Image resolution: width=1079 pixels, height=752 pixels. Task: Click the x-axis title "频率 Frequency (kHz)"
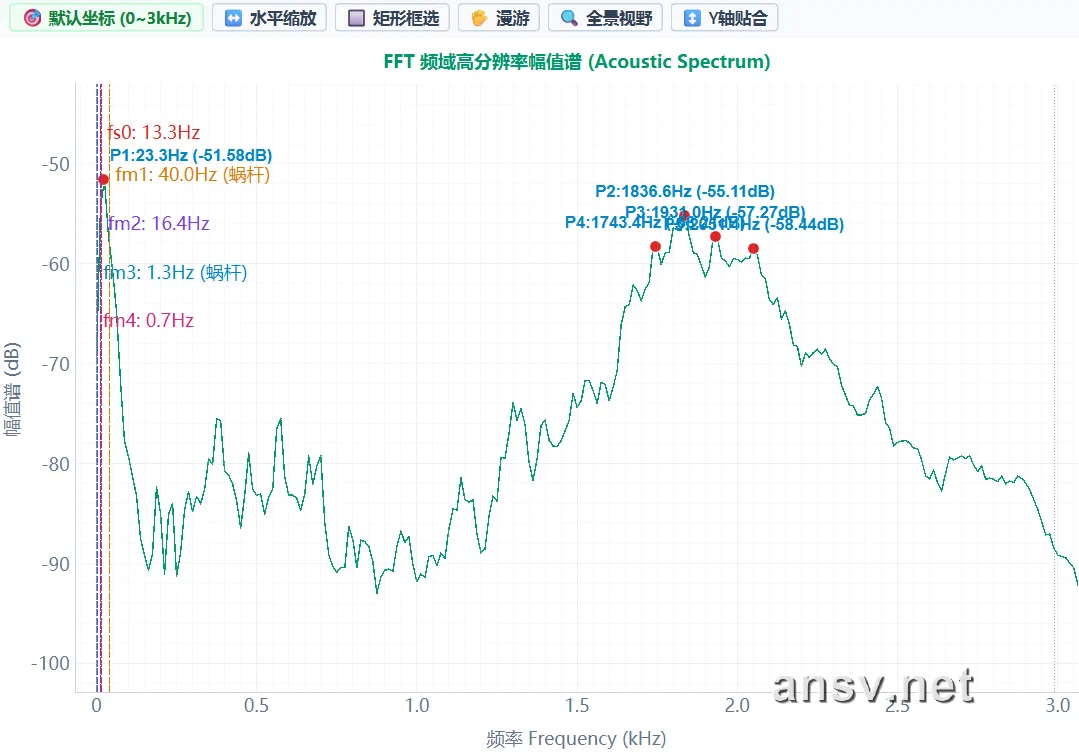coord(577,738)
